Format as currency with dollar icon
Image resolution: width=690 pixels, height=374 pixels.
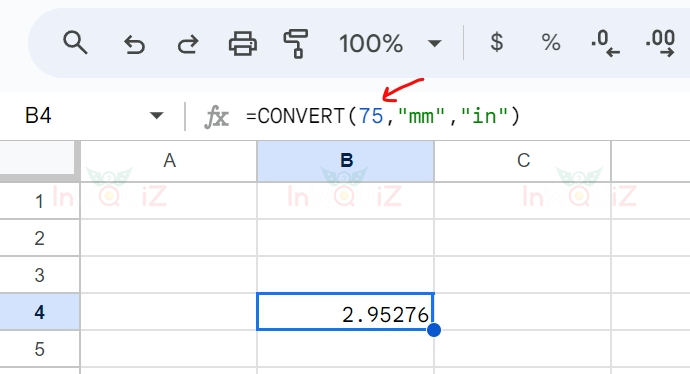click(x=497, y=43)
